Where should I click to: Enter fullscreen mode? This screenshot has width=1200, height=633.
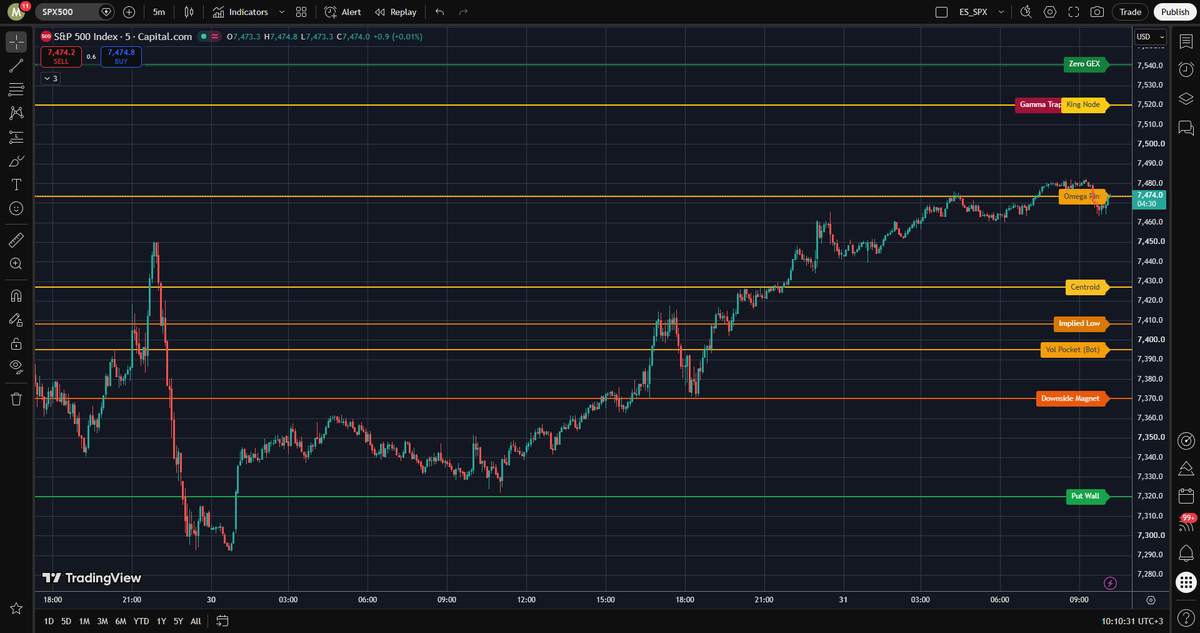(x=1074, y=12)
